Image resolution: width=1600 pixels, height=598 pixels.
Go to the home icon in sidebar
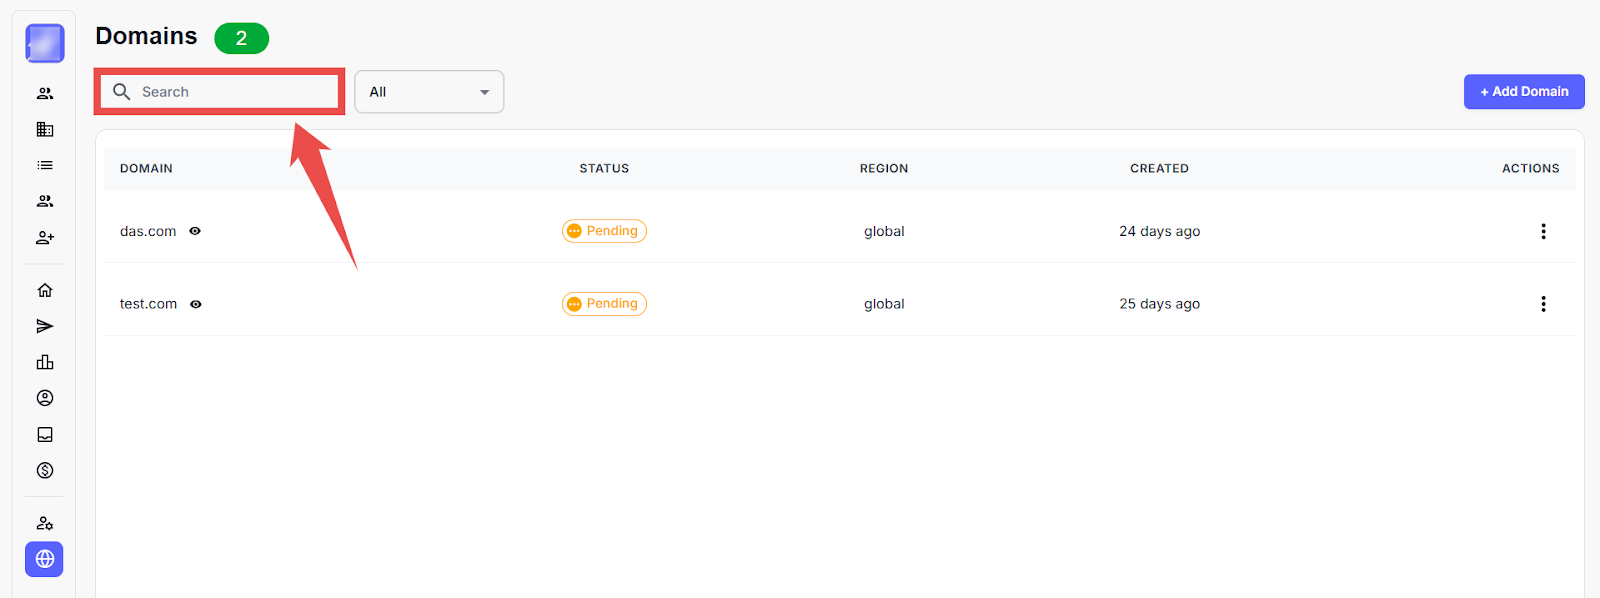click(x=45, y=290)
